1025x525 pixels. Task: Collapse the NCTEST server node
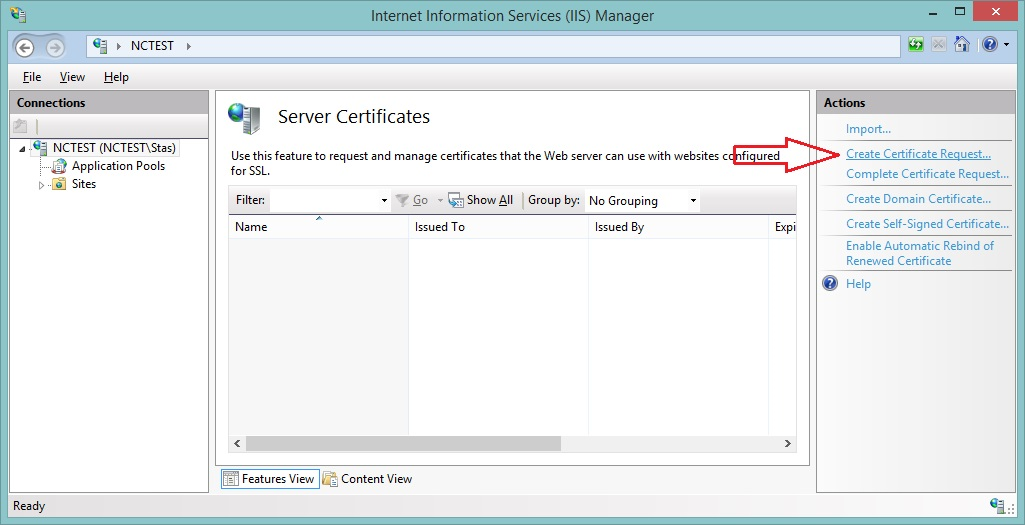[23, 149]
